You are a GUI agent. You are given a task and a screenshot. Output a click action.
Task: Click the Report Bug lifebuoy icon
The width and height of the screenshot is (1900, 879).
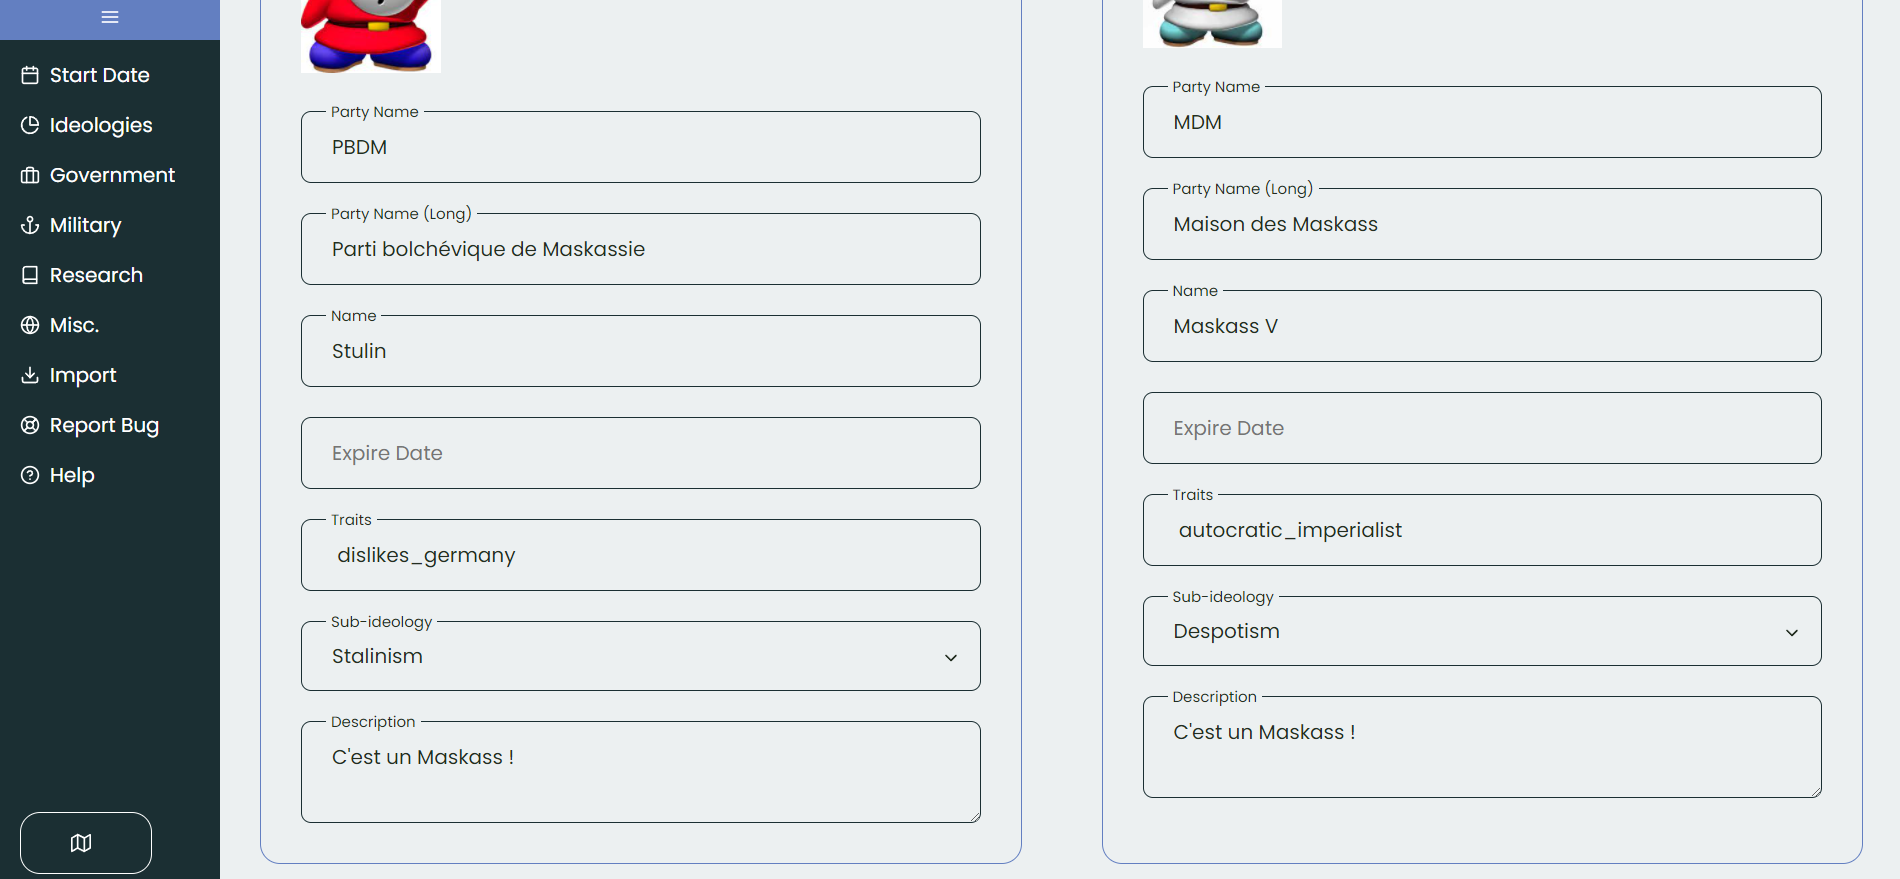point(30,425)
